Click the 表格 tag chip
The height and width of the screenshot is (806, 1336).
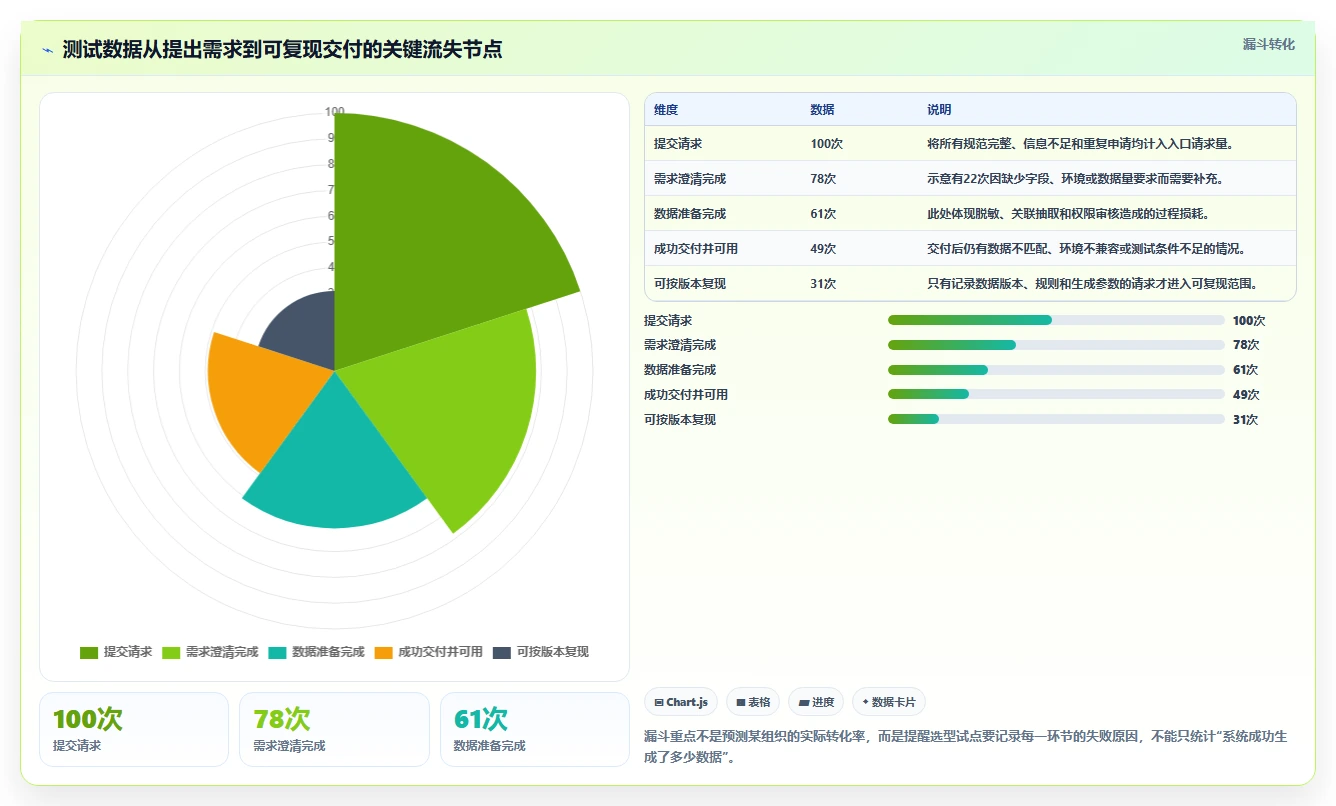point(752,702)
